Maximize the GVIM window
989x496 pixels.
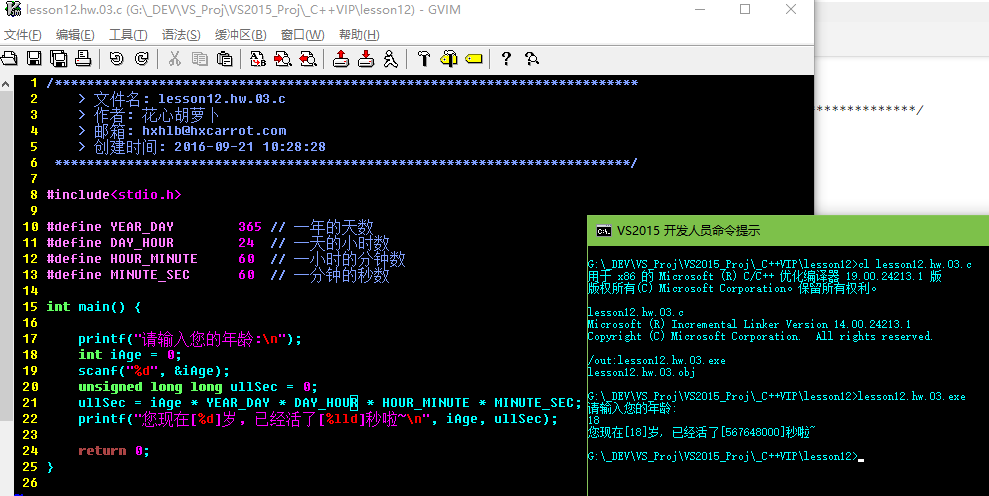[x=744, y=10]
